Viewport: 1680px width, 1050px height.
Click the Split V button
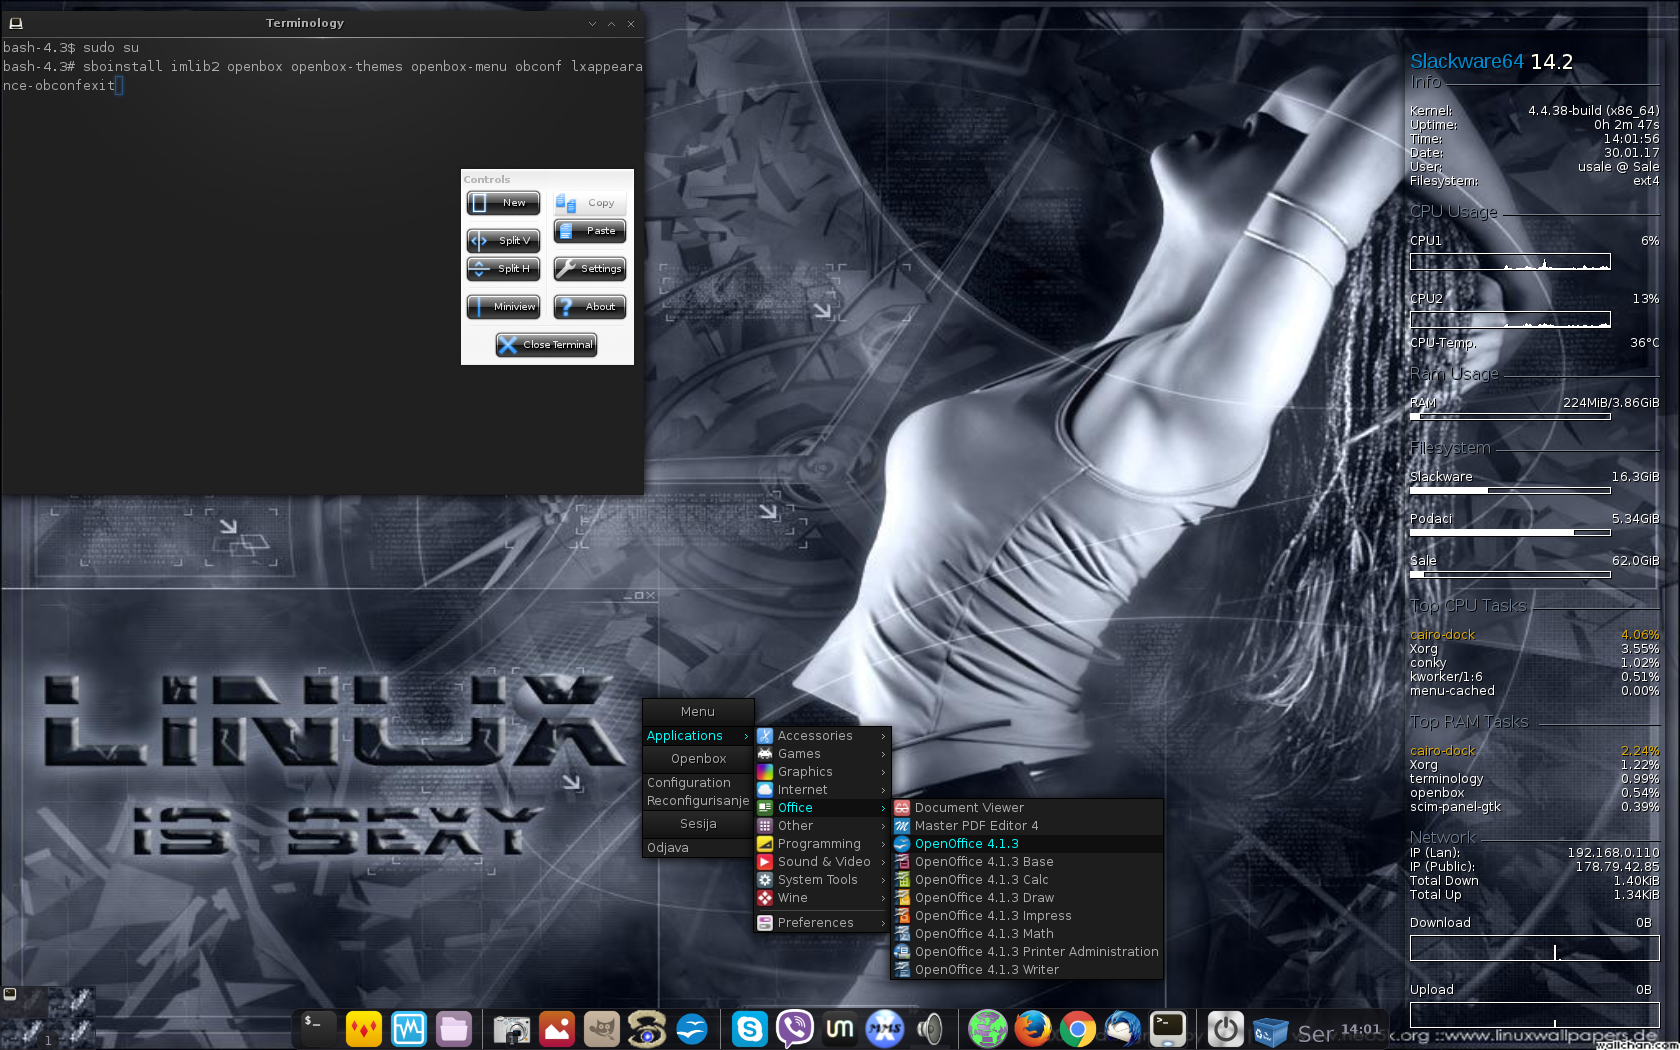point(503,241)
